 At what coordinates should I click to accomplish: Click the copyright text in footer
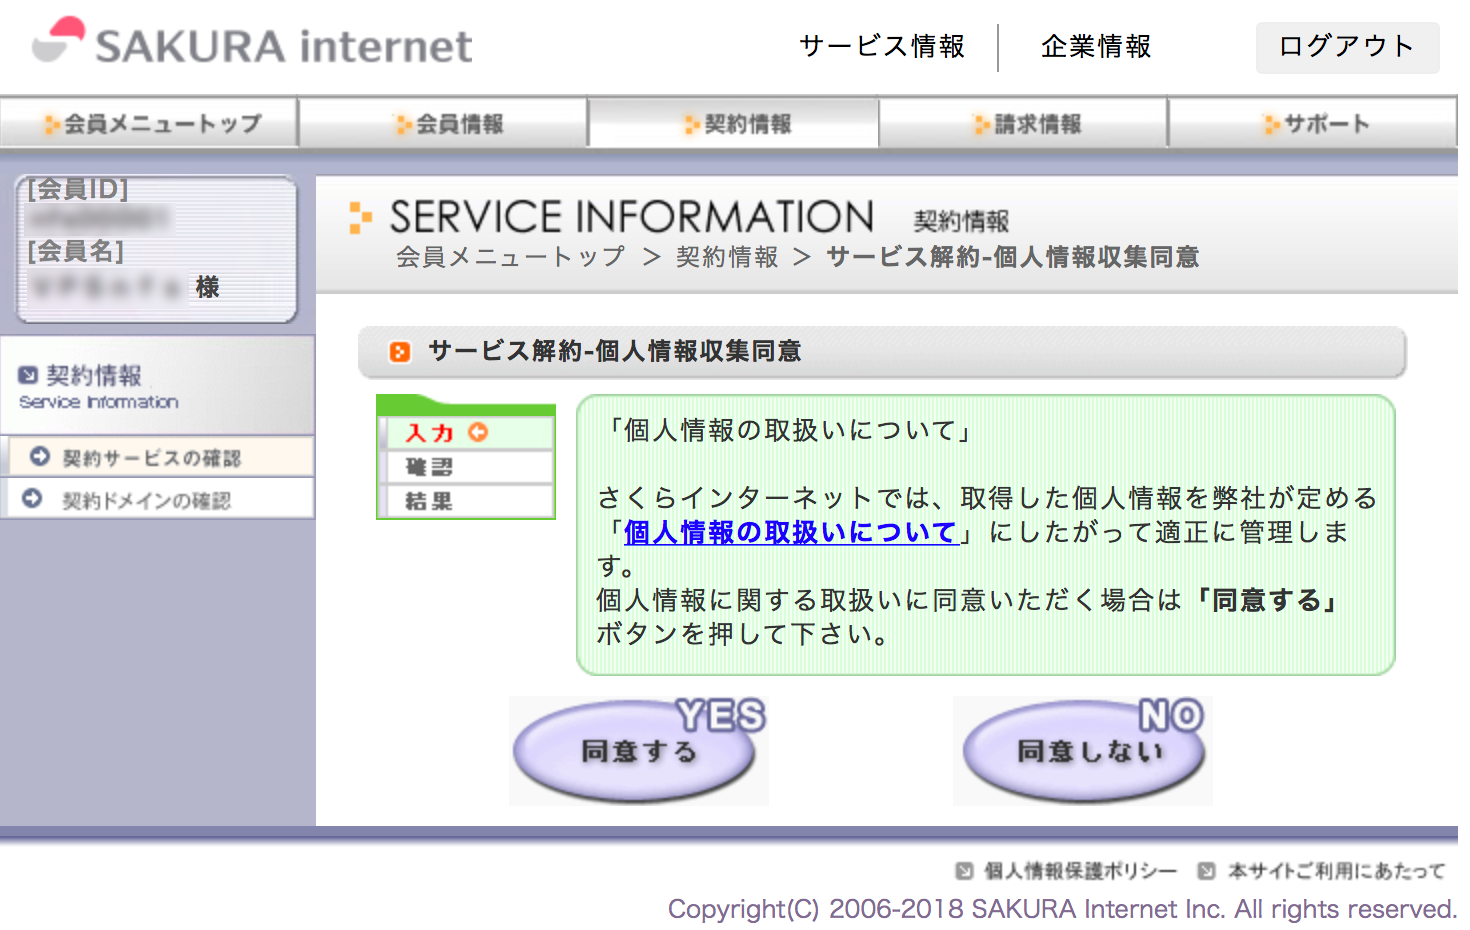(1062, 909)
